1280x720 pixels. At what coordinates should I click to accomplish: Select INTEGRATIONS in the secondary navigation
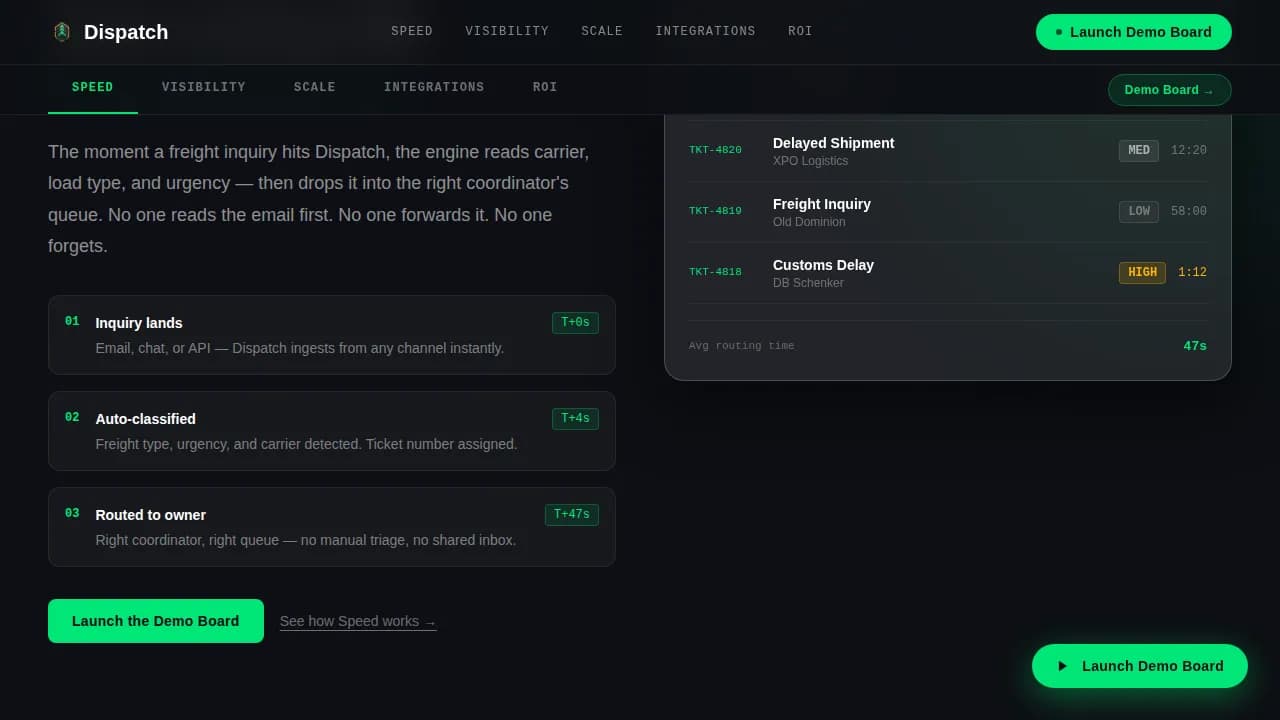coord(434,87)
